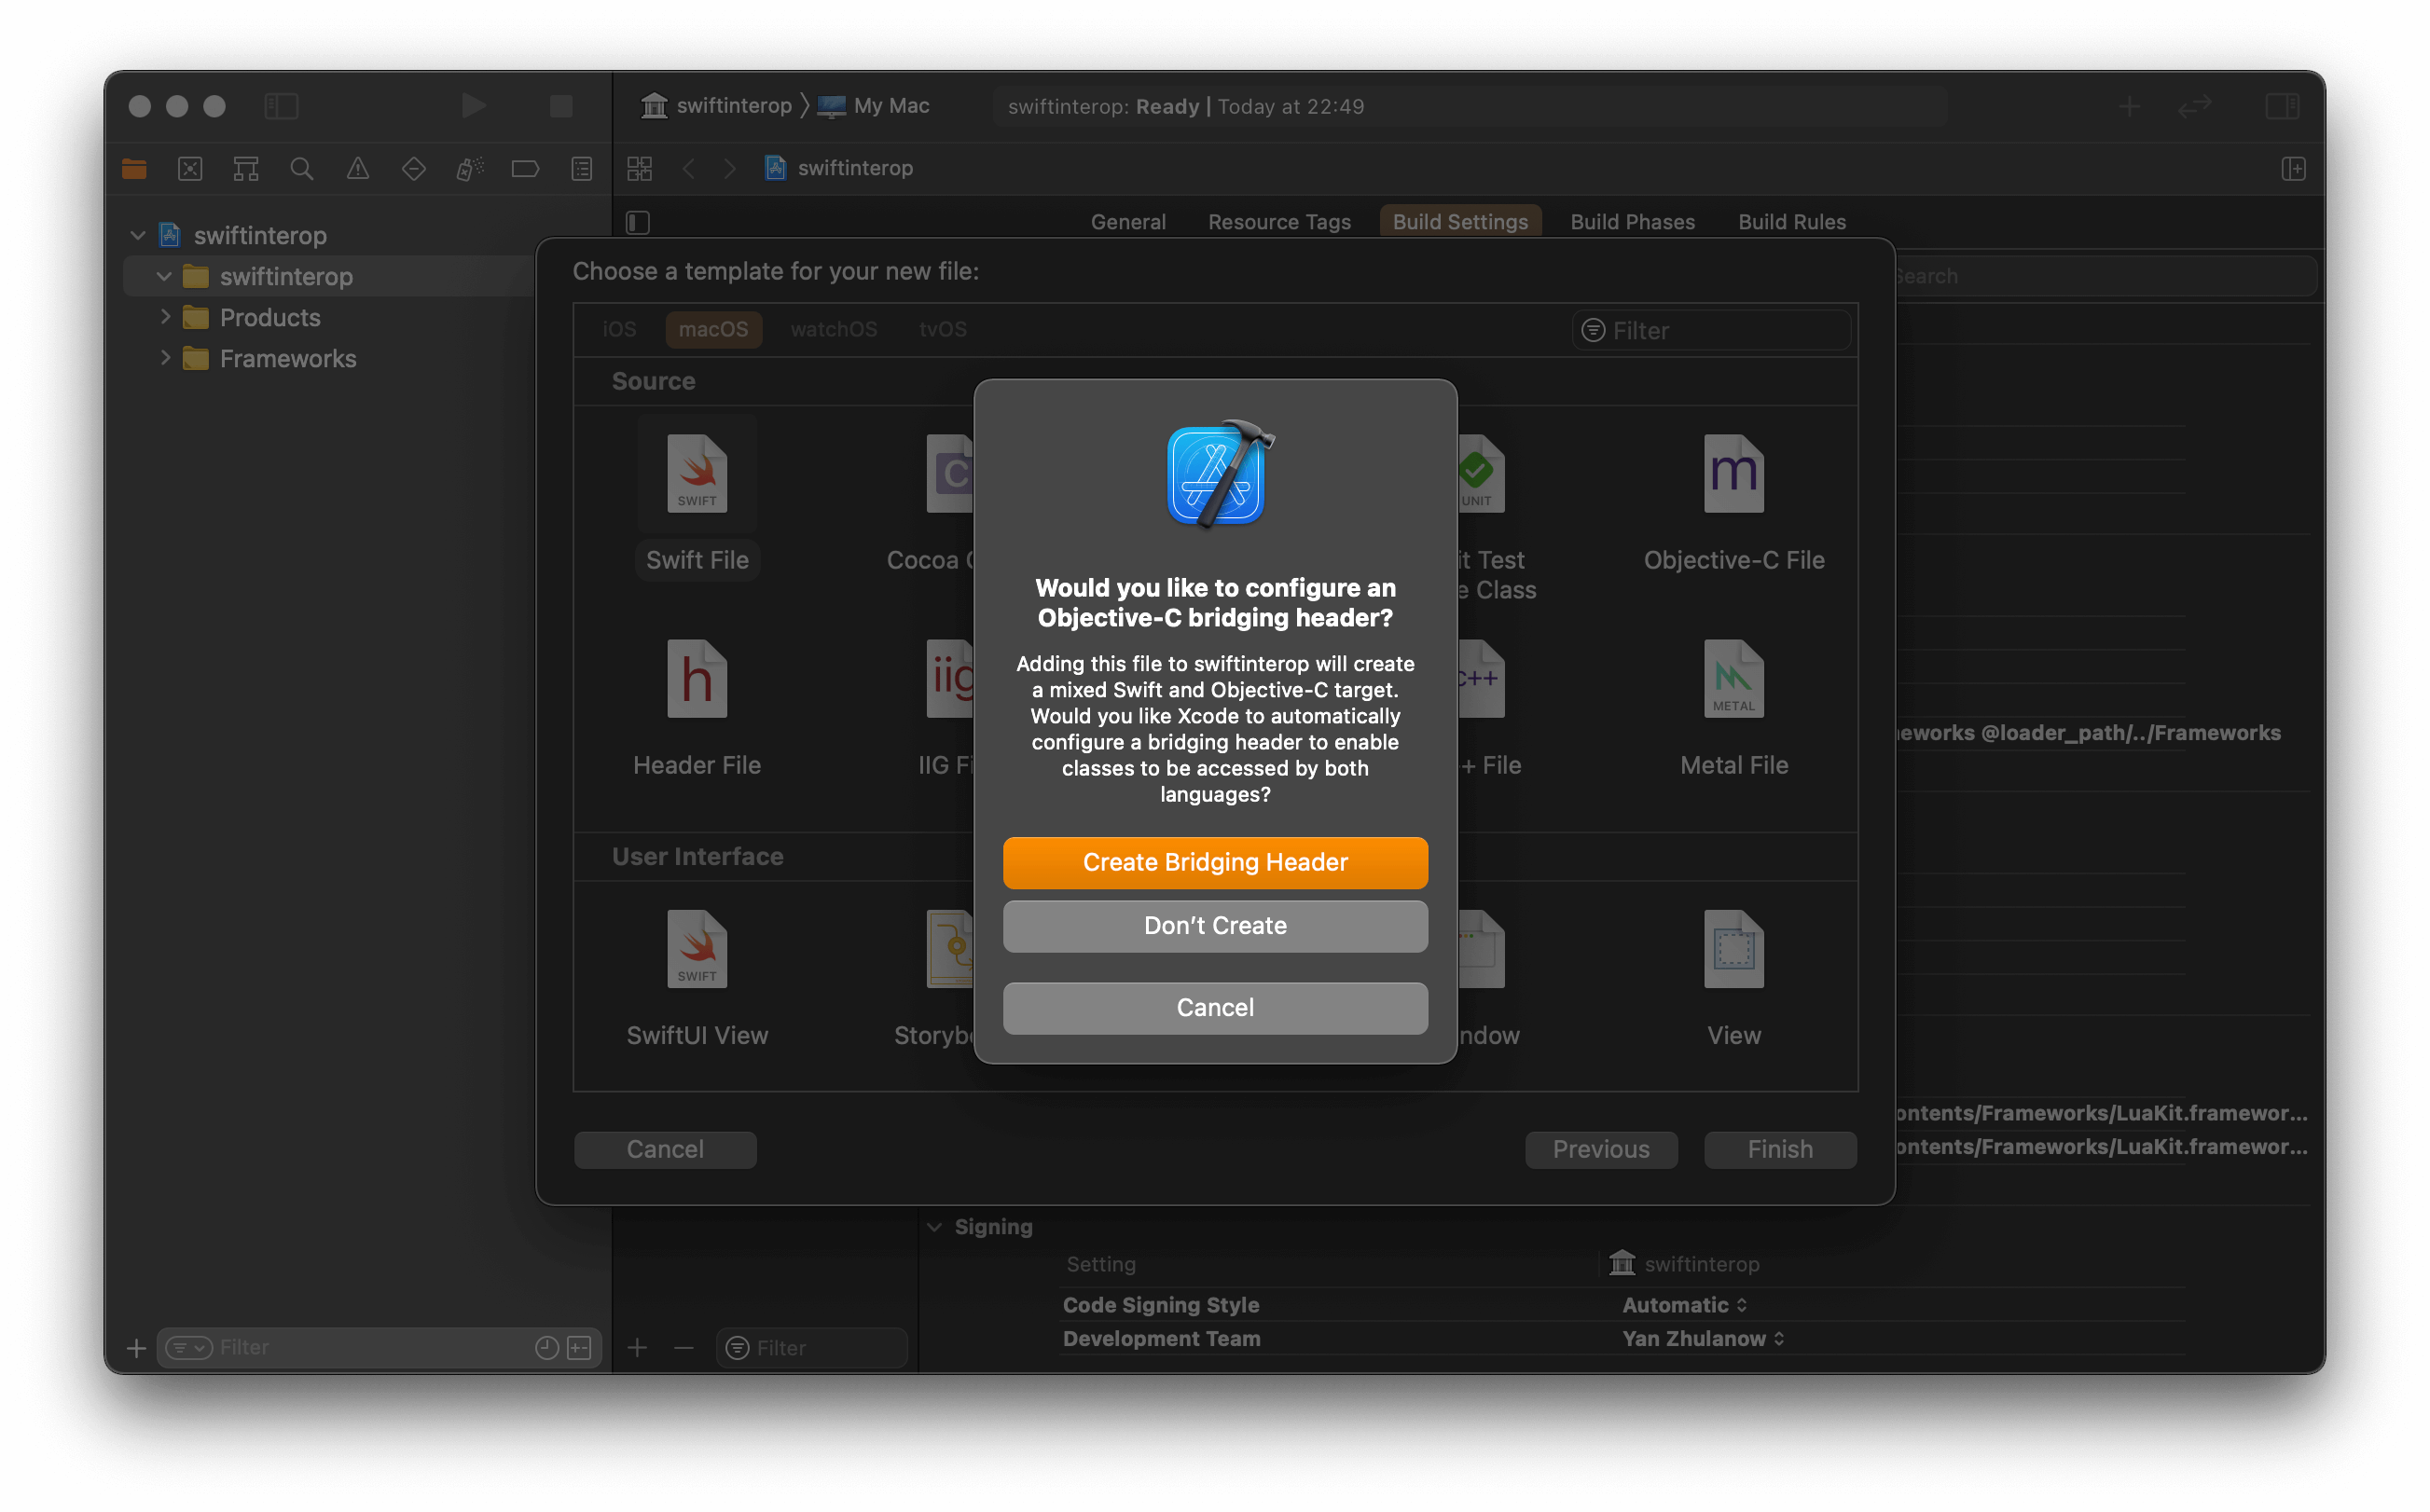
Task: Switch to the Build Phases tab
Action: click(x=1632, y=221)
